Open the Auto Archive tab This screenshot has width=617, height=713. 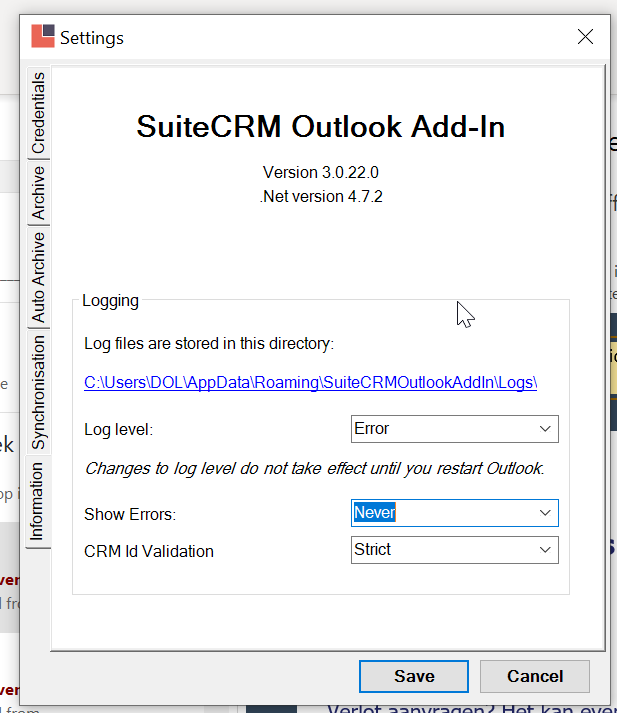(39, 277)
